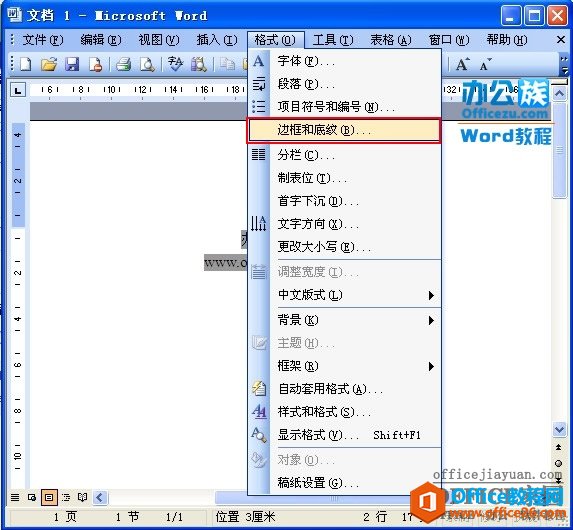Open the 帮助(H) menu
Image resolution: width=573 pixels, height=530 pixels.
click(x=507, y=39)
